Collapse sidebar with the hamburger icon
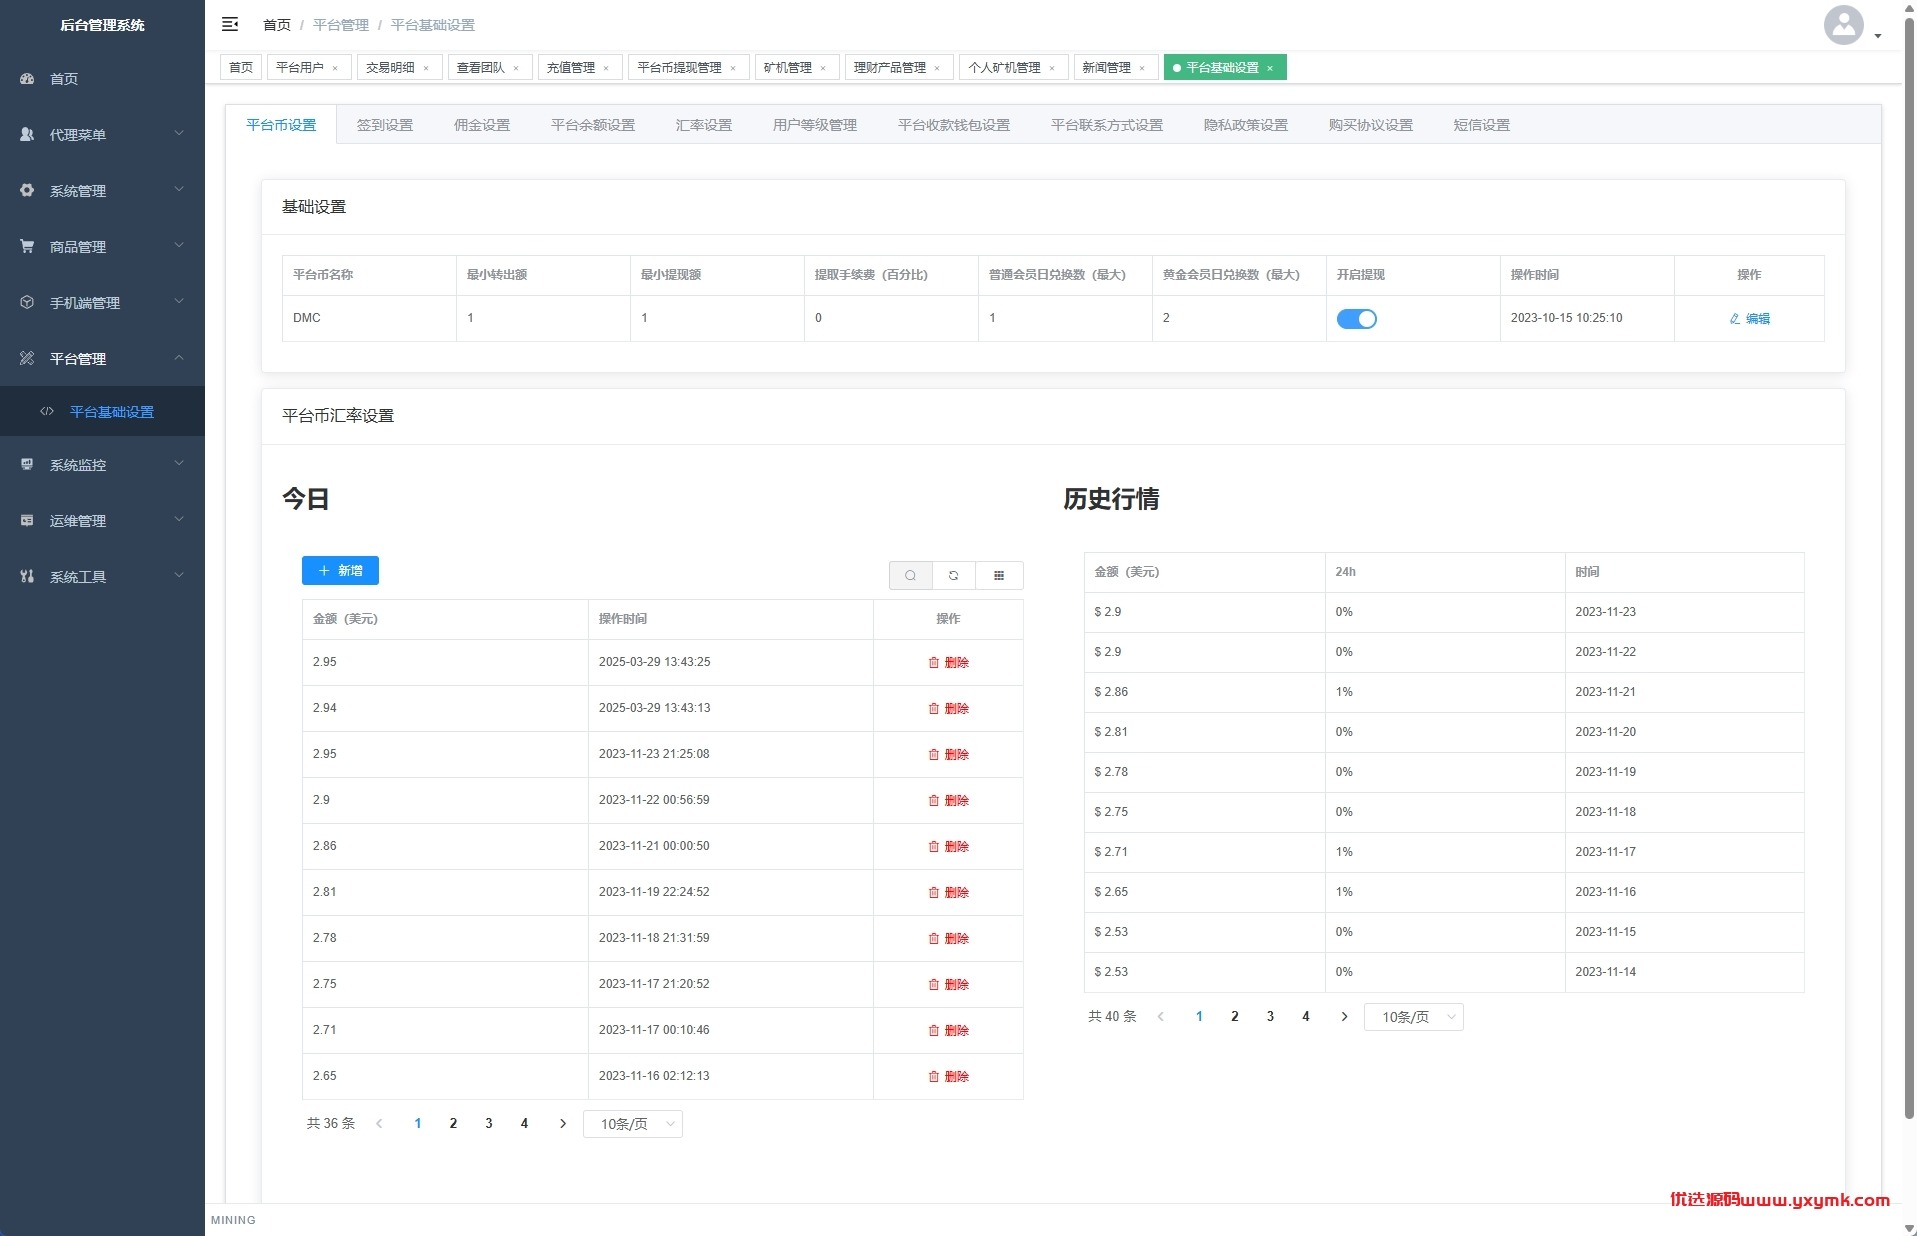1917x1236 pixels. pos(230,24)
